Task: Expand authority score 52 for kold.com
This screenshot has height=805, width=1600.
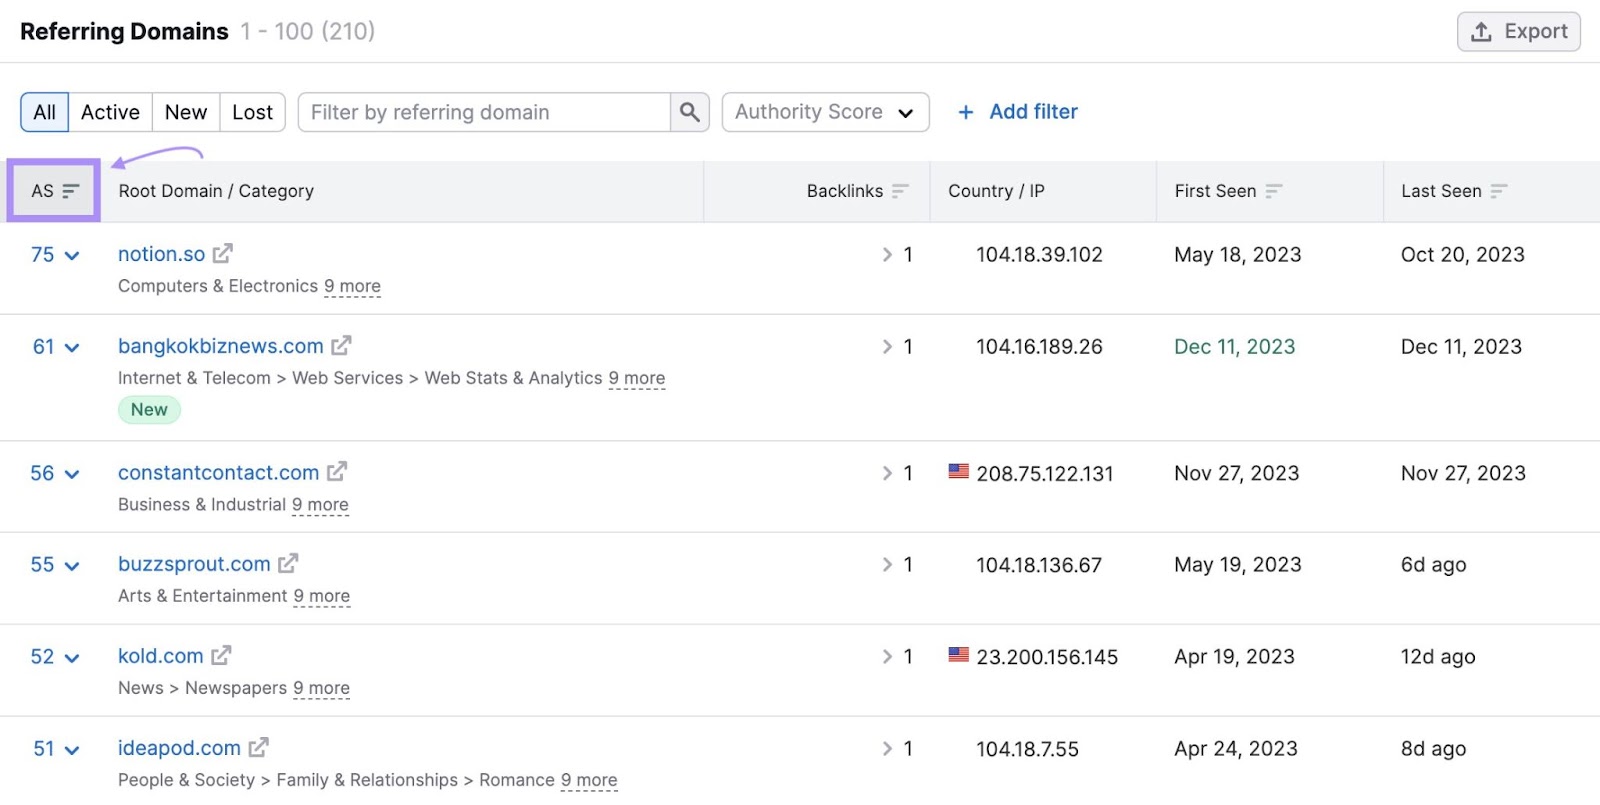Action: coord(55,657)
